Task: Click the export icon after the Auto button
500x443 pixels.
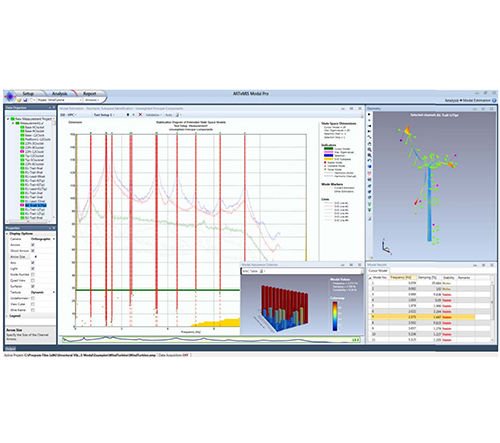Action: (x=177, y=115)
